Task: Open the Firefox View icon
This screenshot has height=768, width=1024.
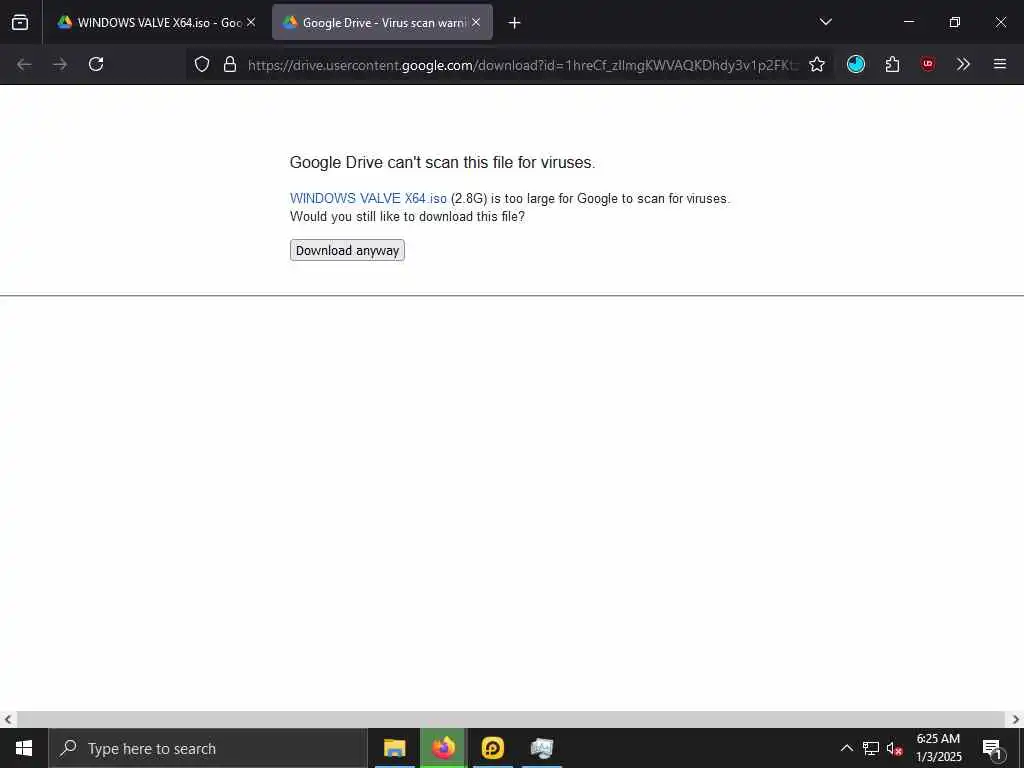Action: tap(20, 22)
